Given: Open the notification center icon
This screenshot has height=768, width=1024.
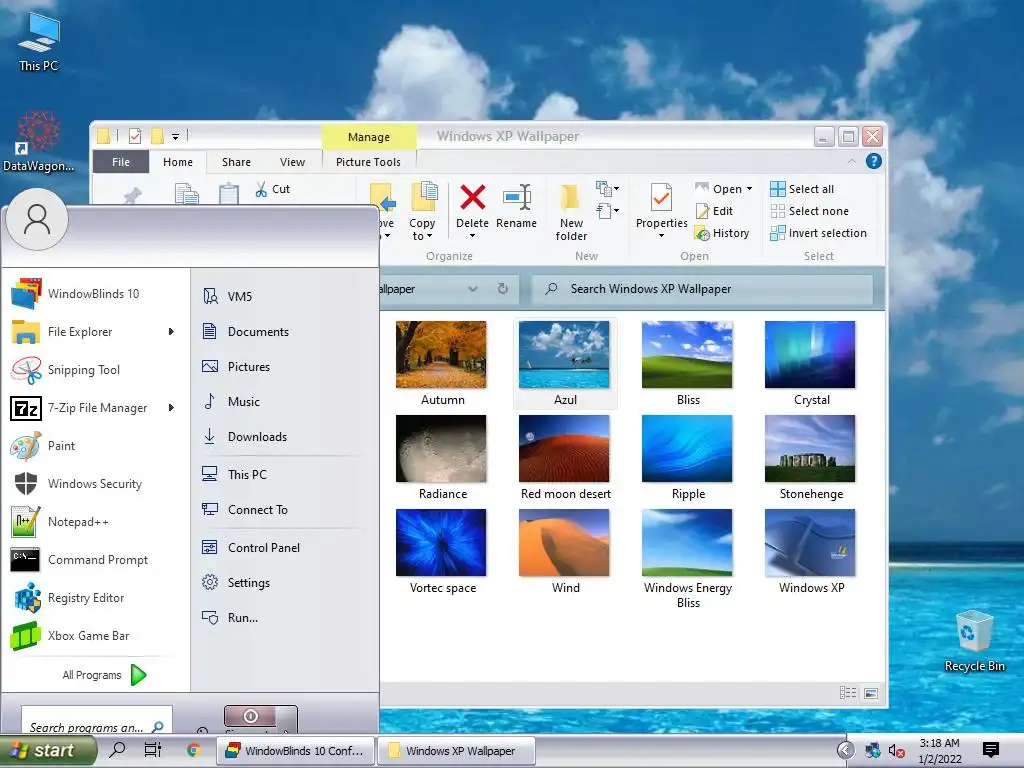Looking at the screenshot, I should tap(991, 750).
